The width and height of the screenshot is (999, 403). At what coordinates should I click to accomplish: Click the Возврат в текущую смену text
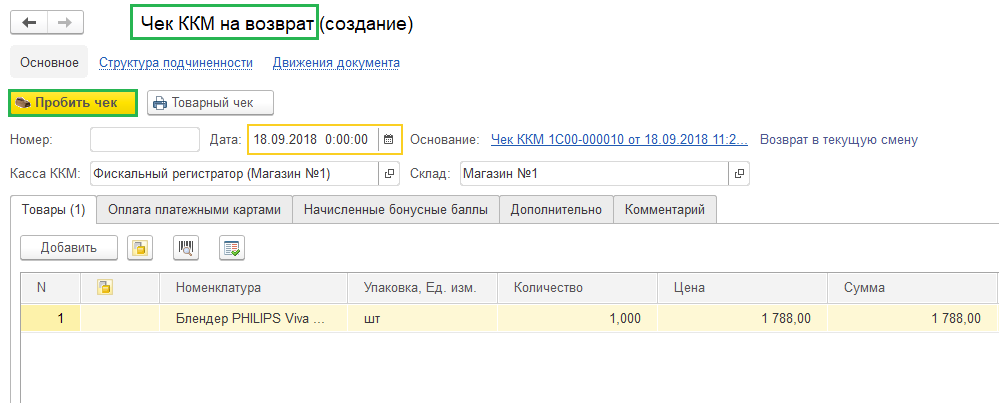point(839,139)
